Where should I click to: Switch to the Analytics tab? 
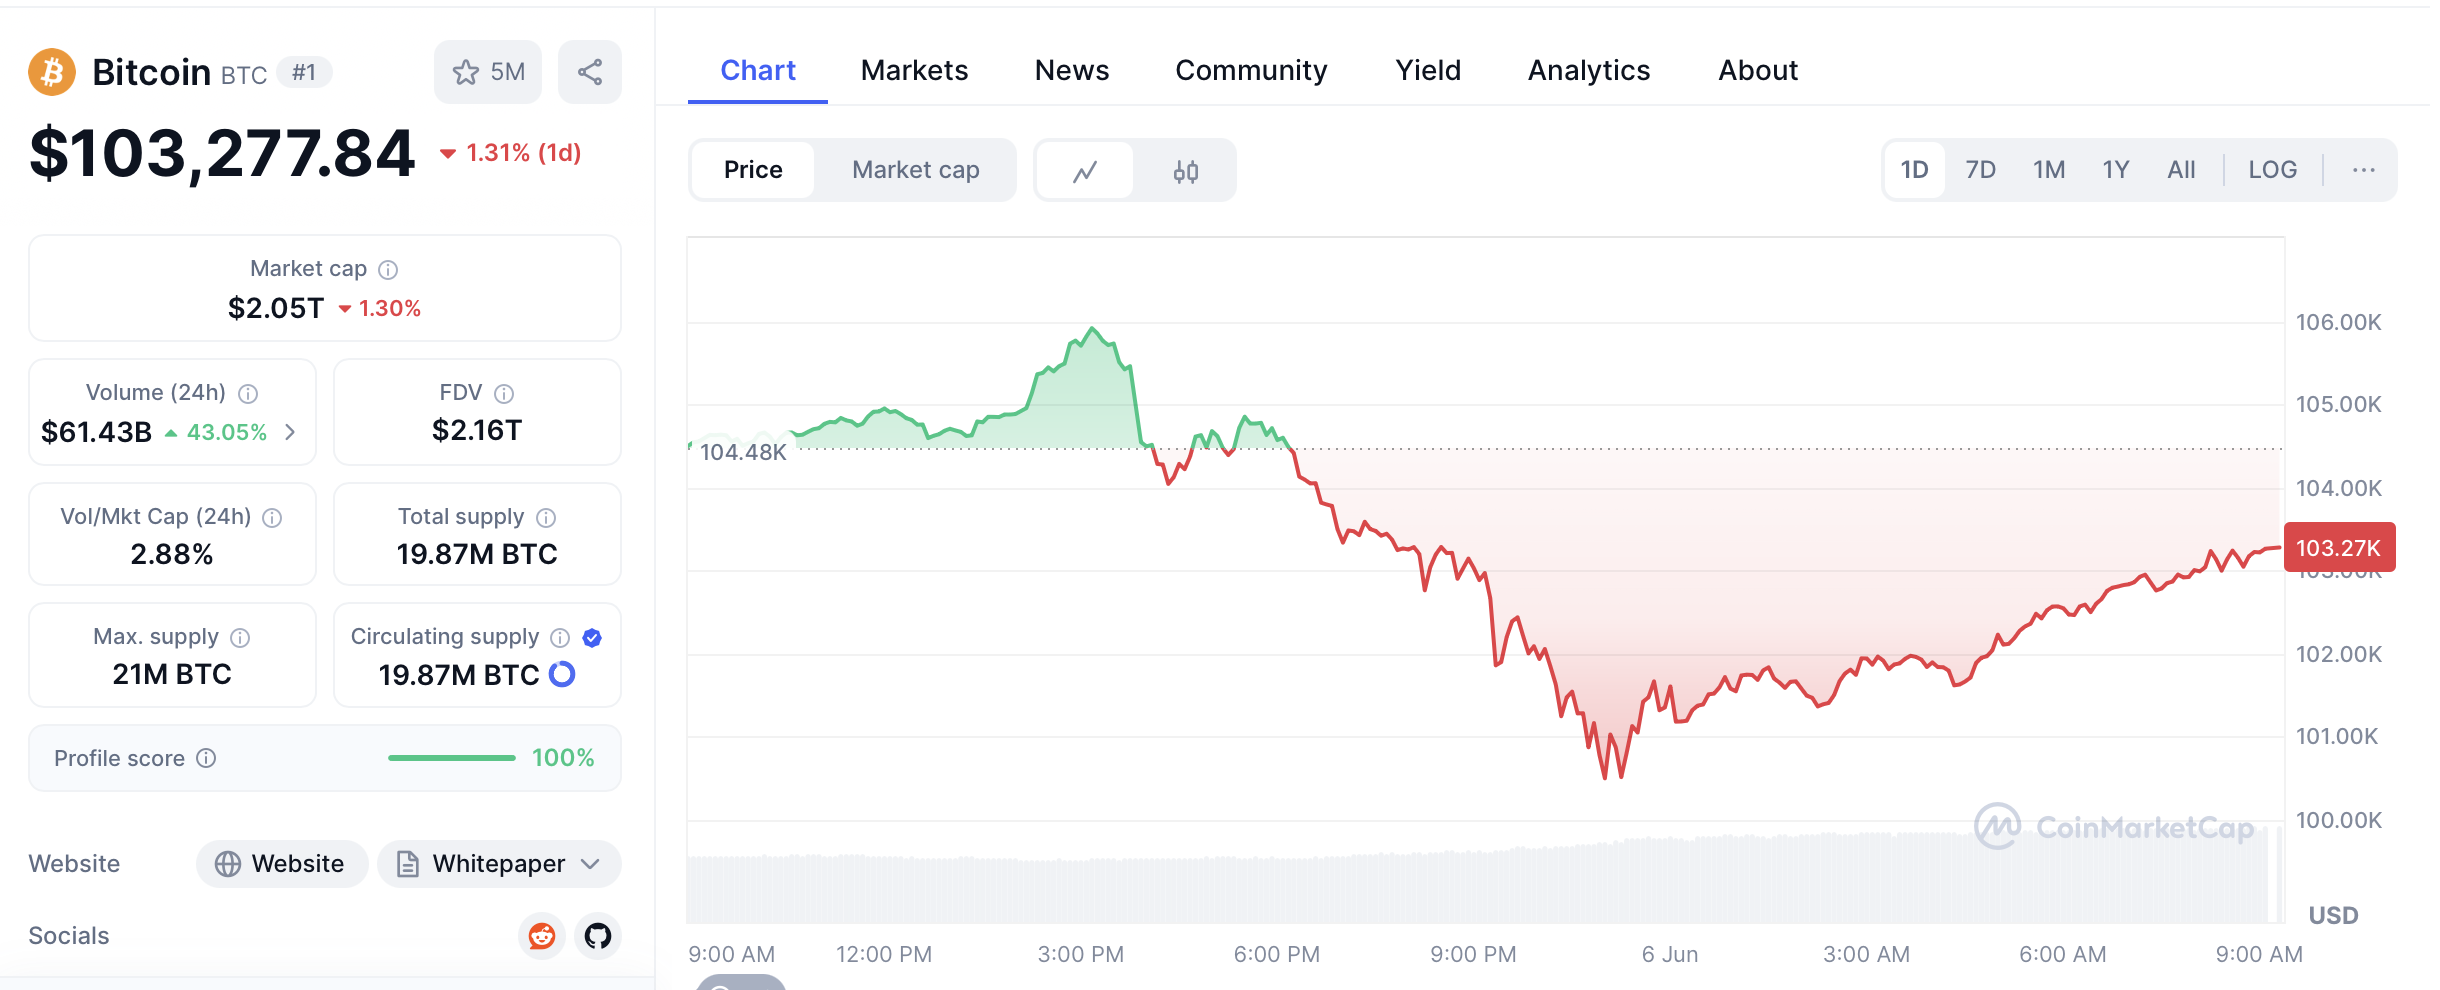click(1588, 70)
